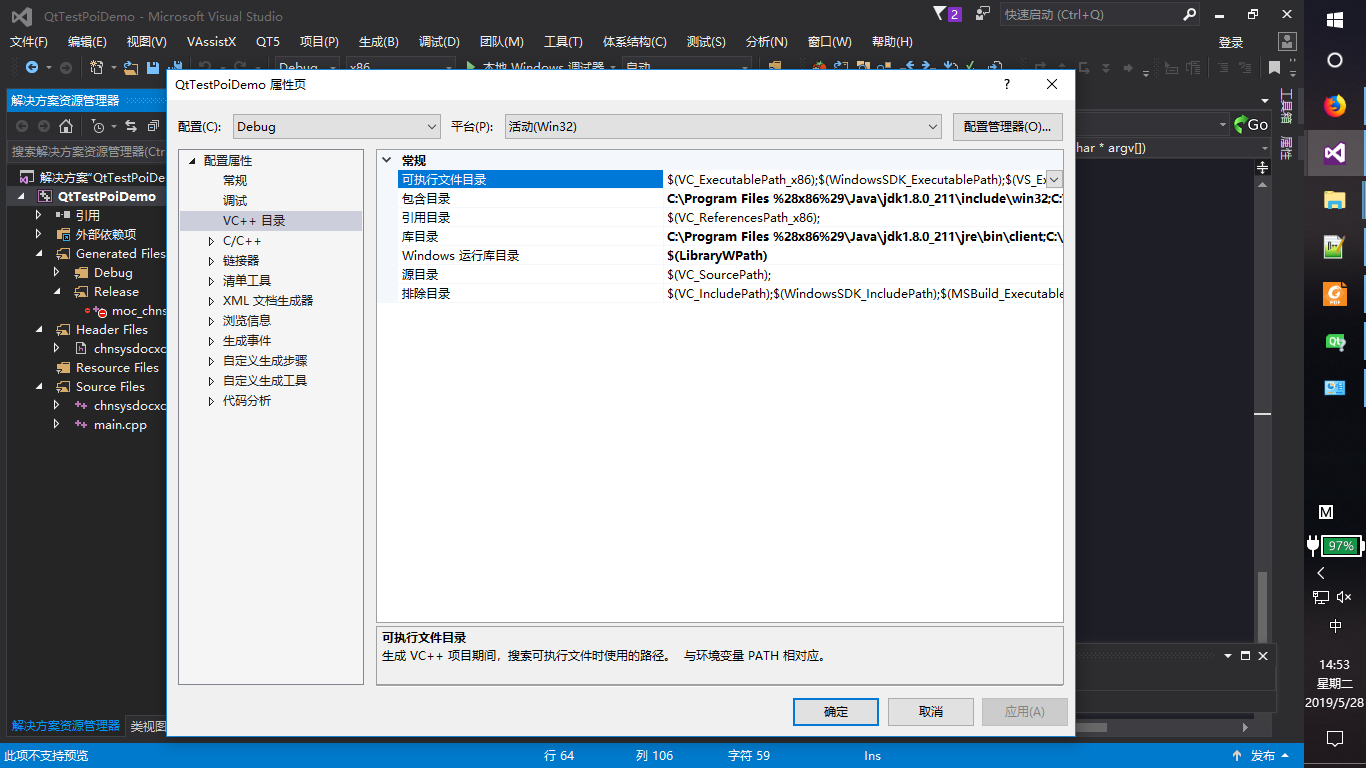
Task: Click the 配置管理器(O) button
Action: (x=1006, y=126)
